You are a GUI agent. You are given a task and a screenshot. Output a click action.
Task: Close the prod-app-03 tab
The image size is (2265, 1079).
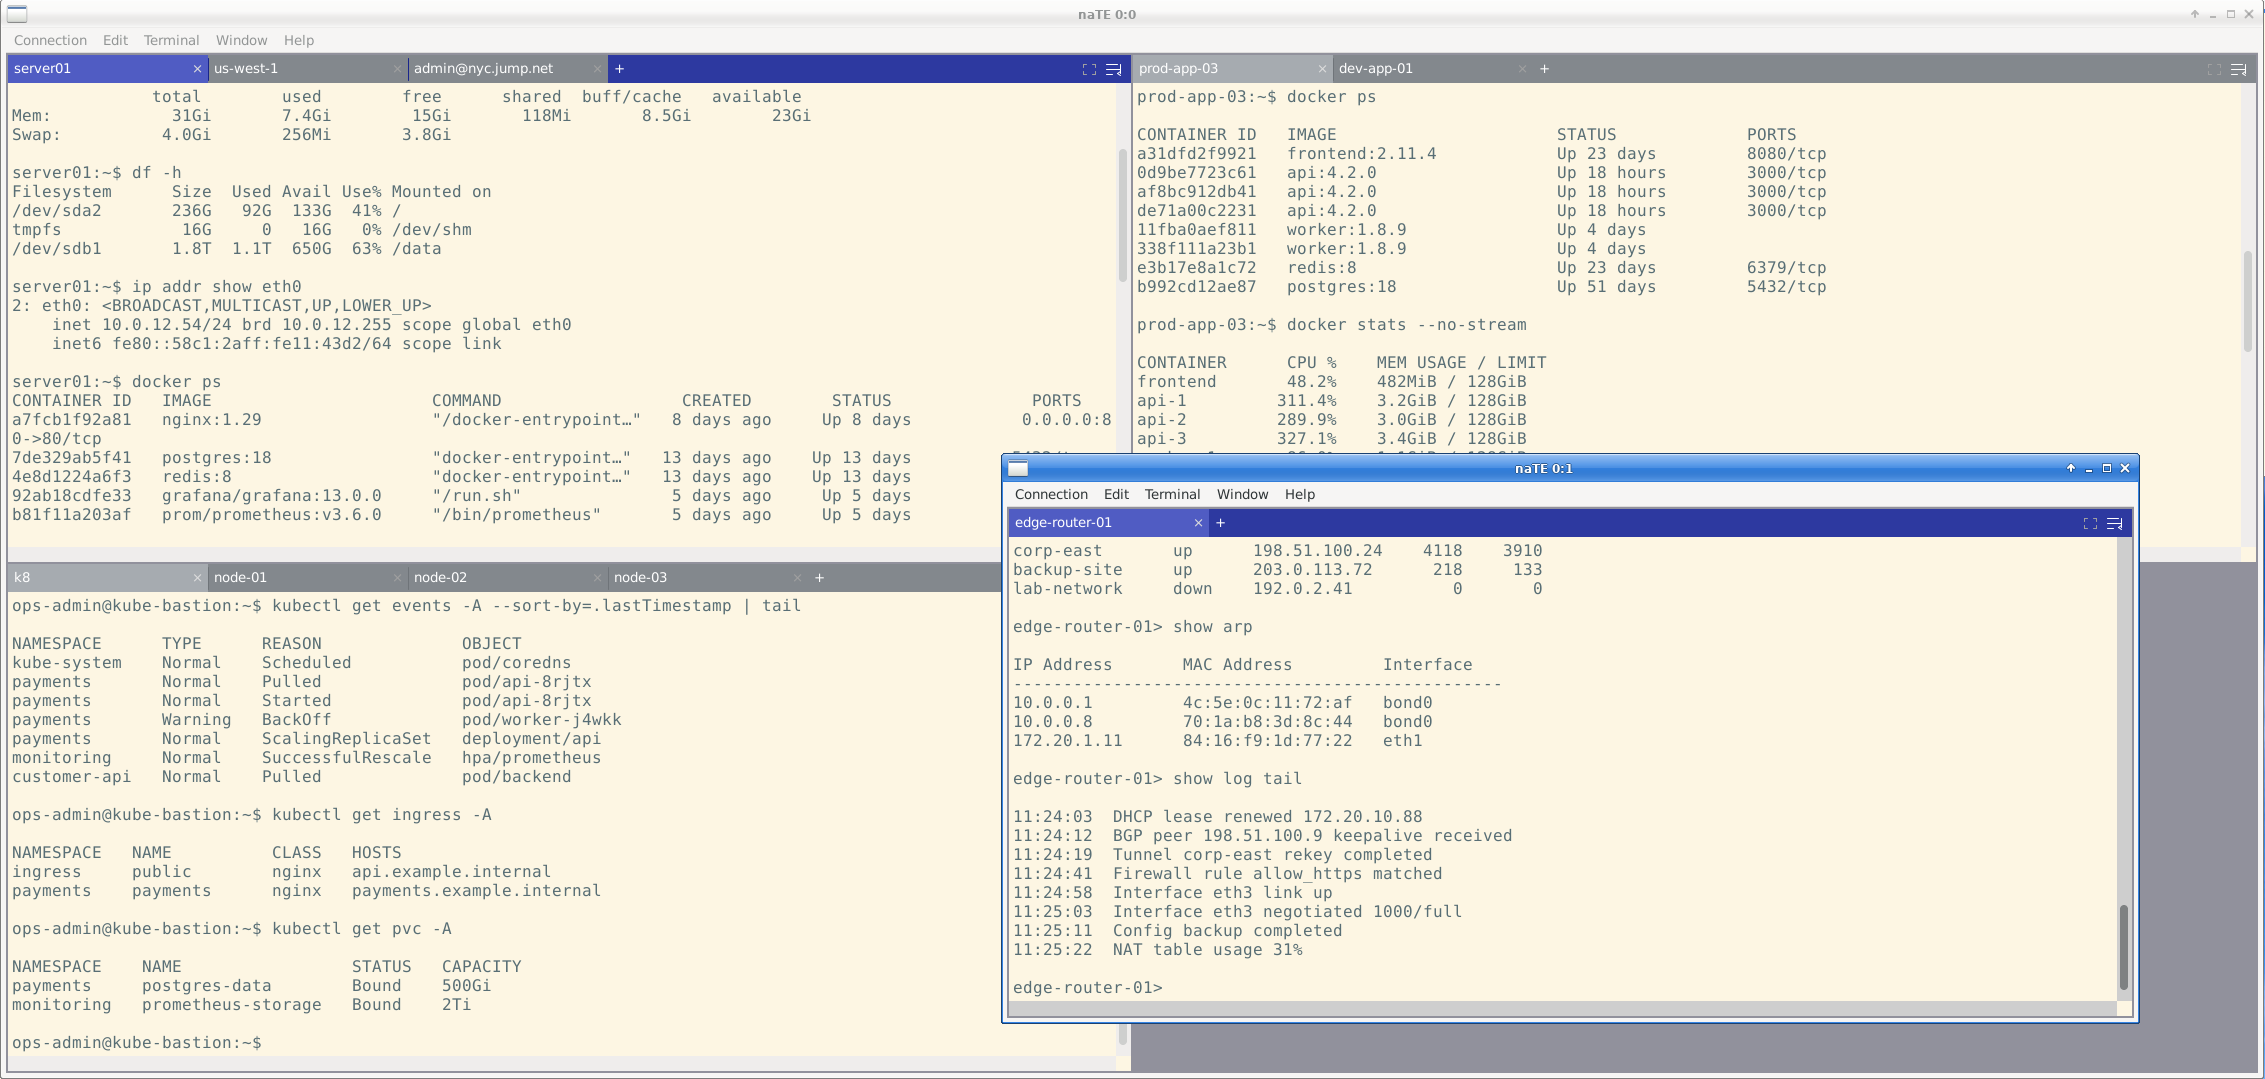[x=1322, y=69]
